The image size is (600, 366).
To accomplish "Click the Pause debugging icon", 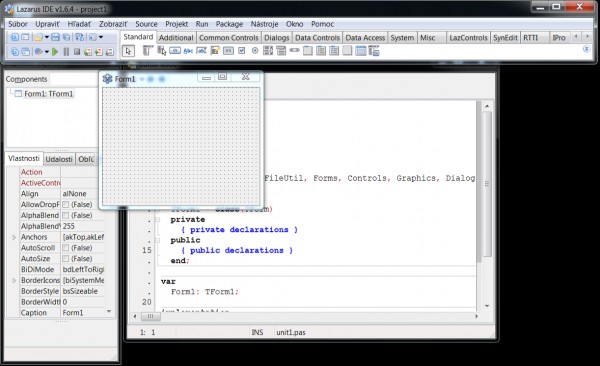I will [x=66, y=51].
